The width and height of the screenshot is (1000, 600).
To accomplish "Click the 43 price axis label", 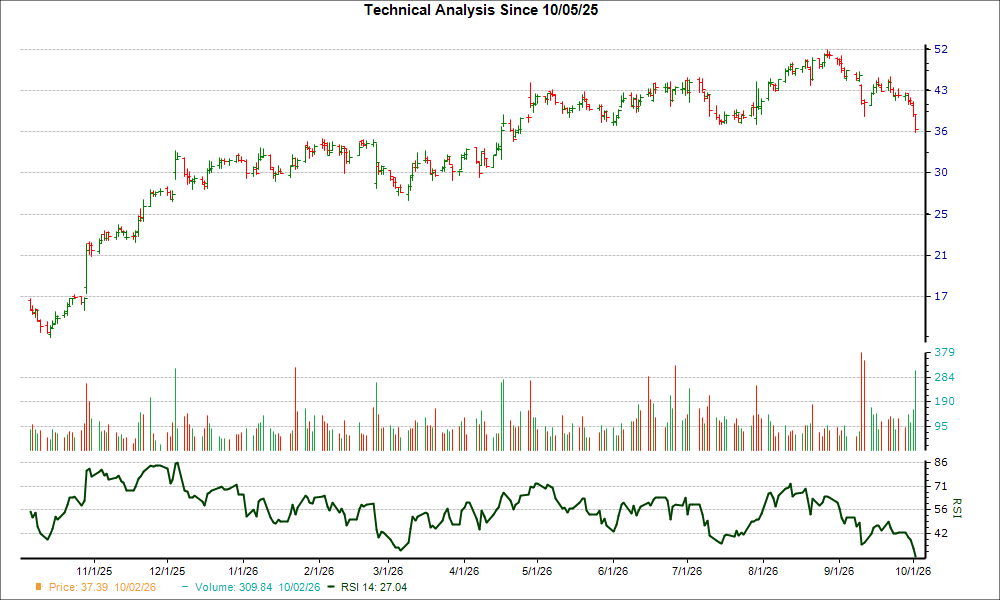I will [941, 91].
